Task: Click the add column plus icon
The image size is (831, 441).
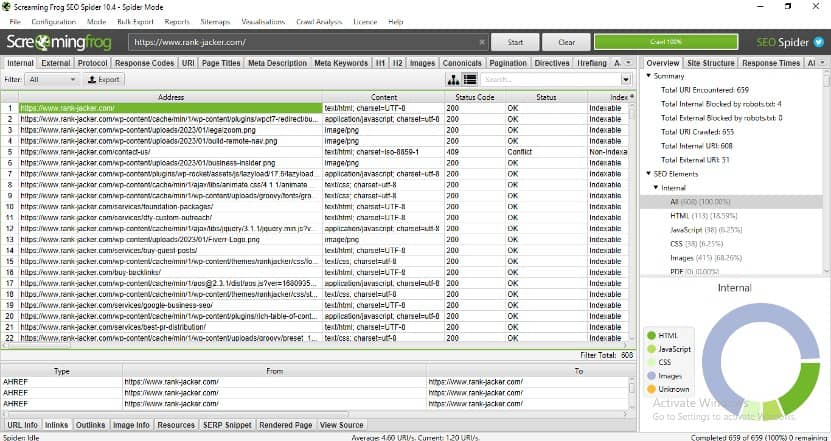Action: coord(632,96)
